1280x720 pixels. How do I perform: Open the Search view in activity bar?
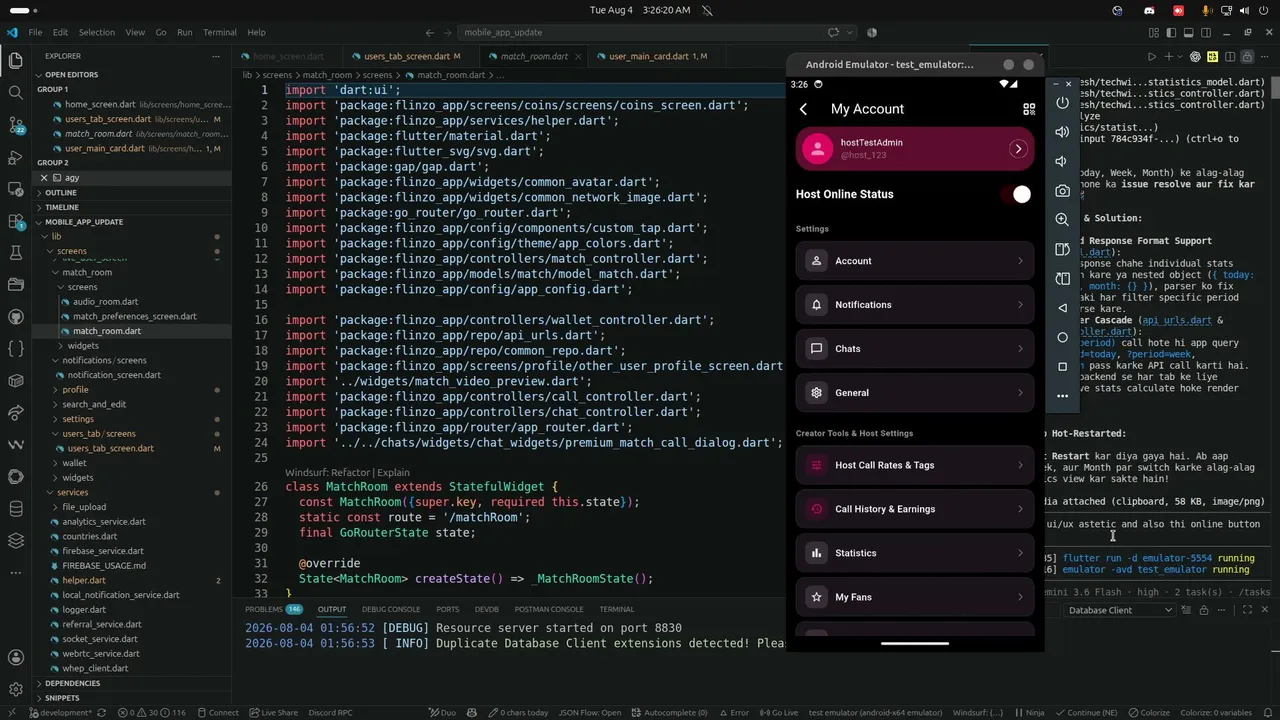coord(15,93)
